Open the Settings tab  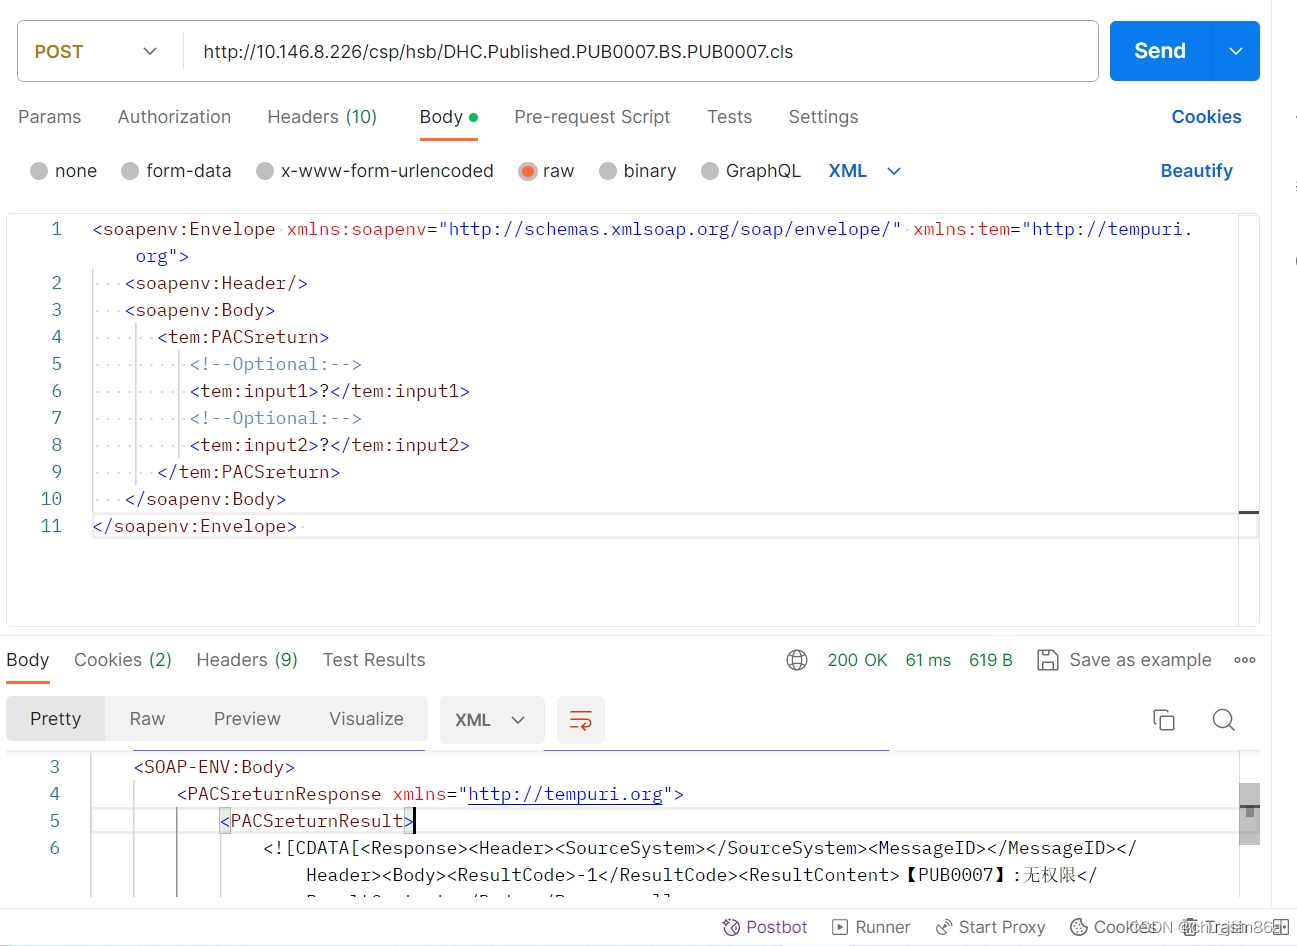[823, 117]
